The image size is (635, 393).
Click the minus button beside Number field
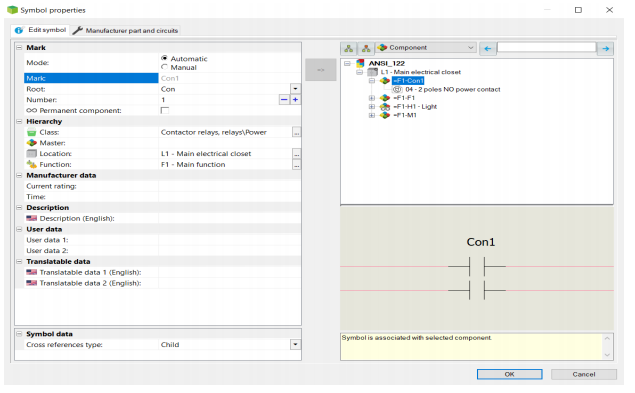click(x=284, y=100)
